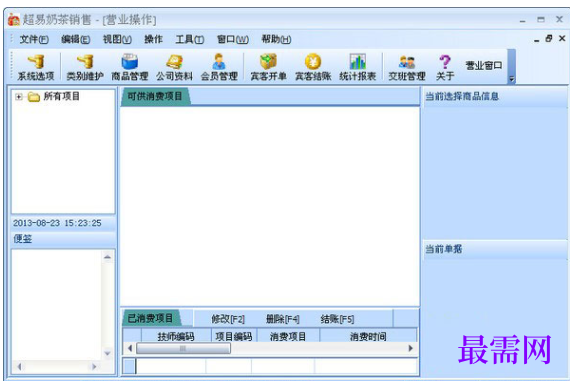Open 帮助(H) menu
Screen dimensions: 570x381
click(x=276, y=39)
